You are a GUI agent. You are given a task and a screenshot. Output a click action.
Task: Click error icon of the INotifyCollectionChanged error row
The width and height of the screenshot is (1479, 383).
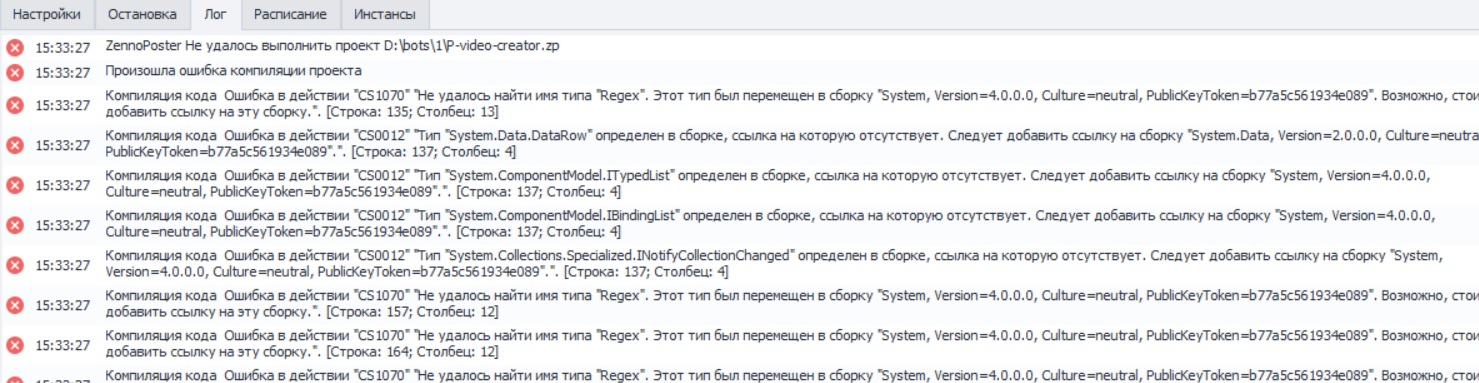pyautogui.click(x=15, y=265)
